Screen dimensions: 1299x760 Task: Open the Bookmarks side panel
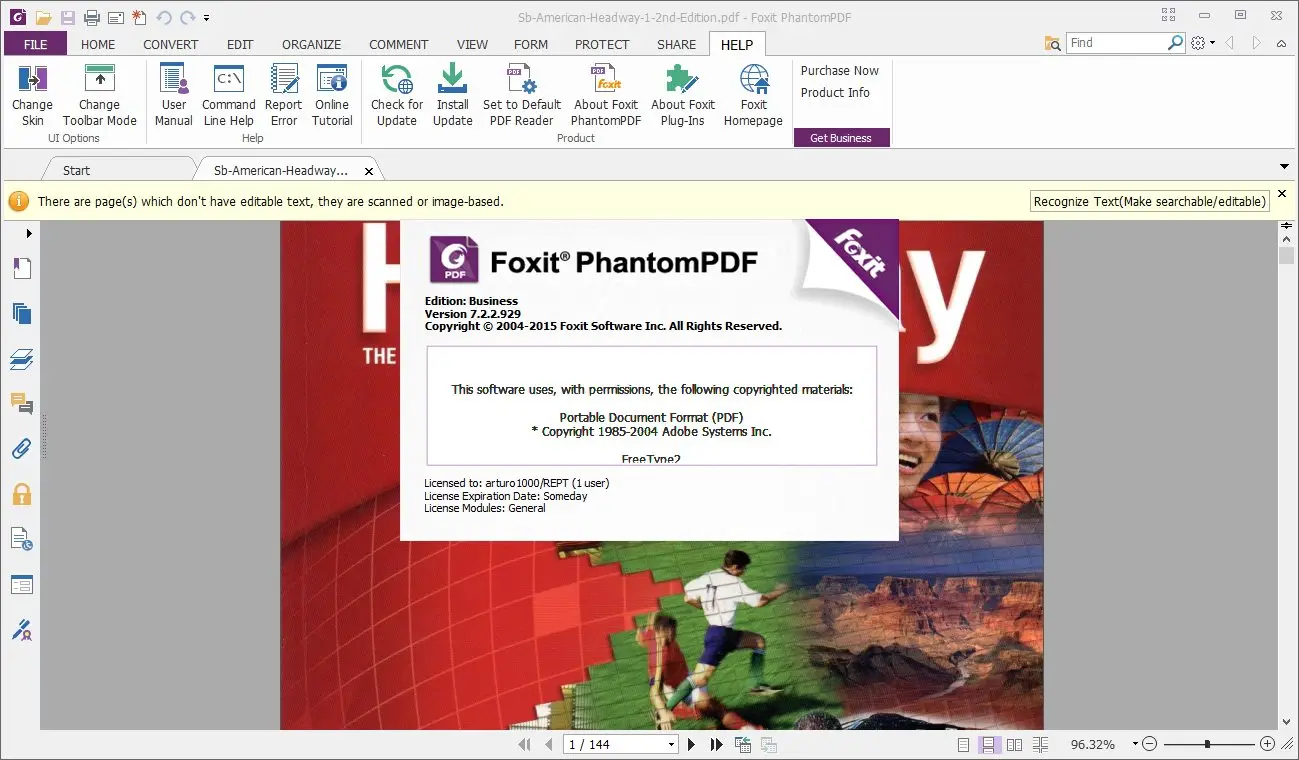(x=22, y=268)
